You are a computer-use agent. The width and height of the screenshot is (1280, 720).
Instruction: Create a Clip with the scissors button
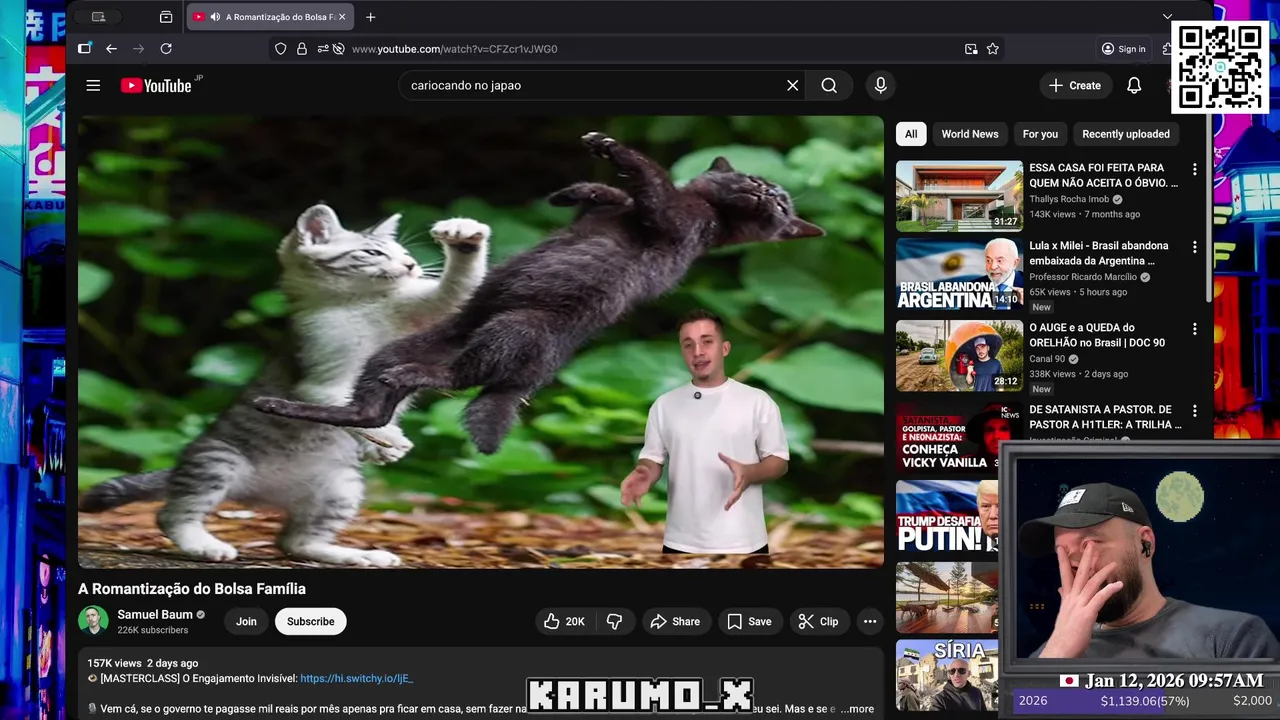click(x=818, y=621)
